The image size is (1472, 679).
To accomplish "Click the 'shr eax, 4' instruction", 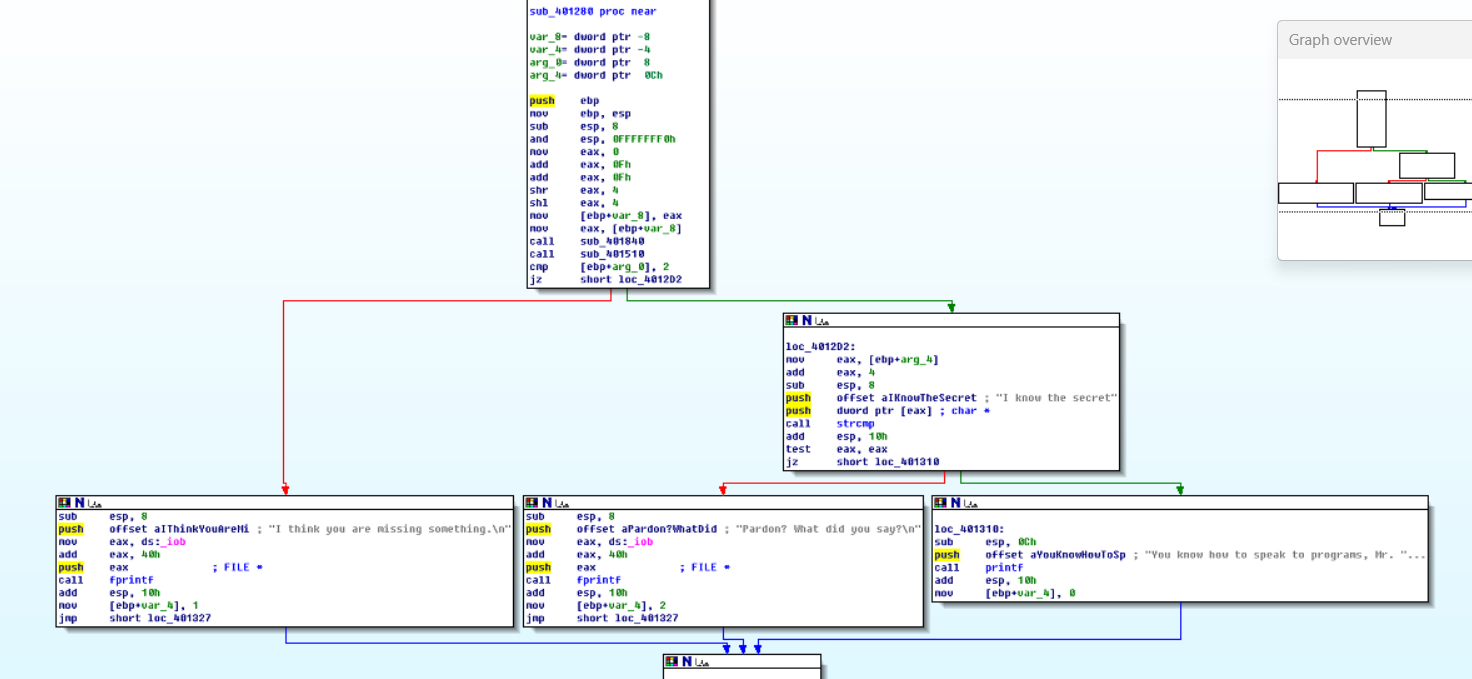I will (x=574, y=190).
